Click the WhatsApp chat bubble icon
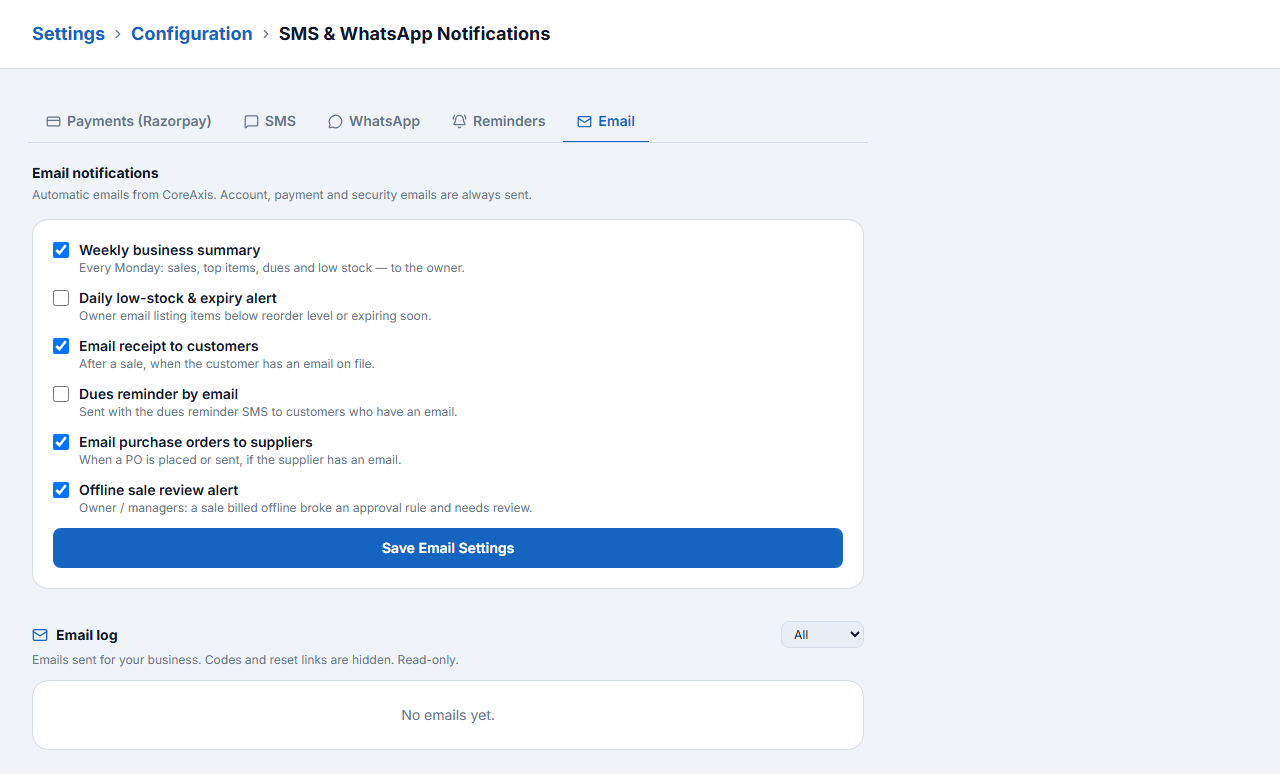Screen dimensions: 1280x774 tap(336, 121)
